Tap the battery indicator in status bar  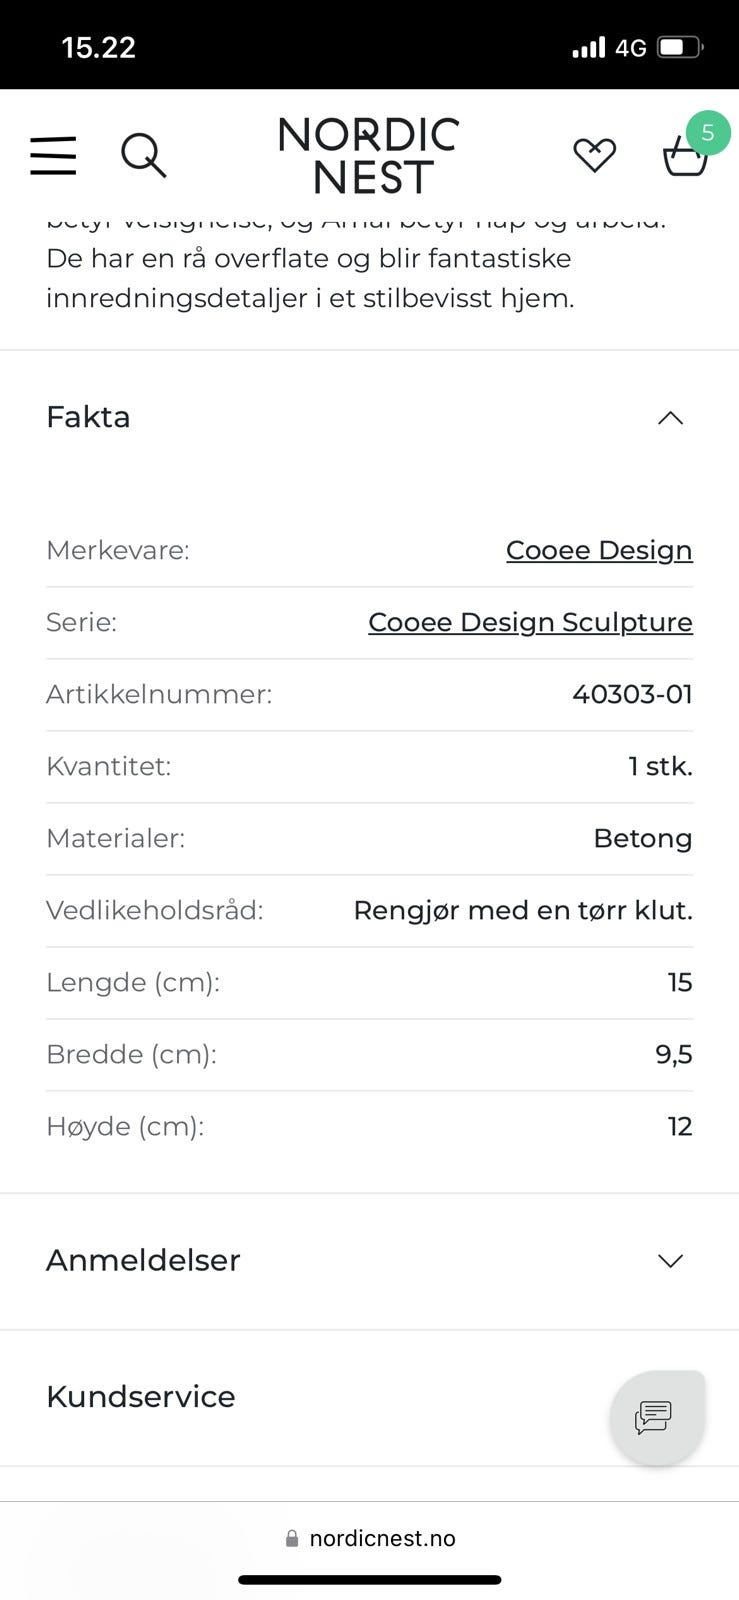click(x=680, y=47)
